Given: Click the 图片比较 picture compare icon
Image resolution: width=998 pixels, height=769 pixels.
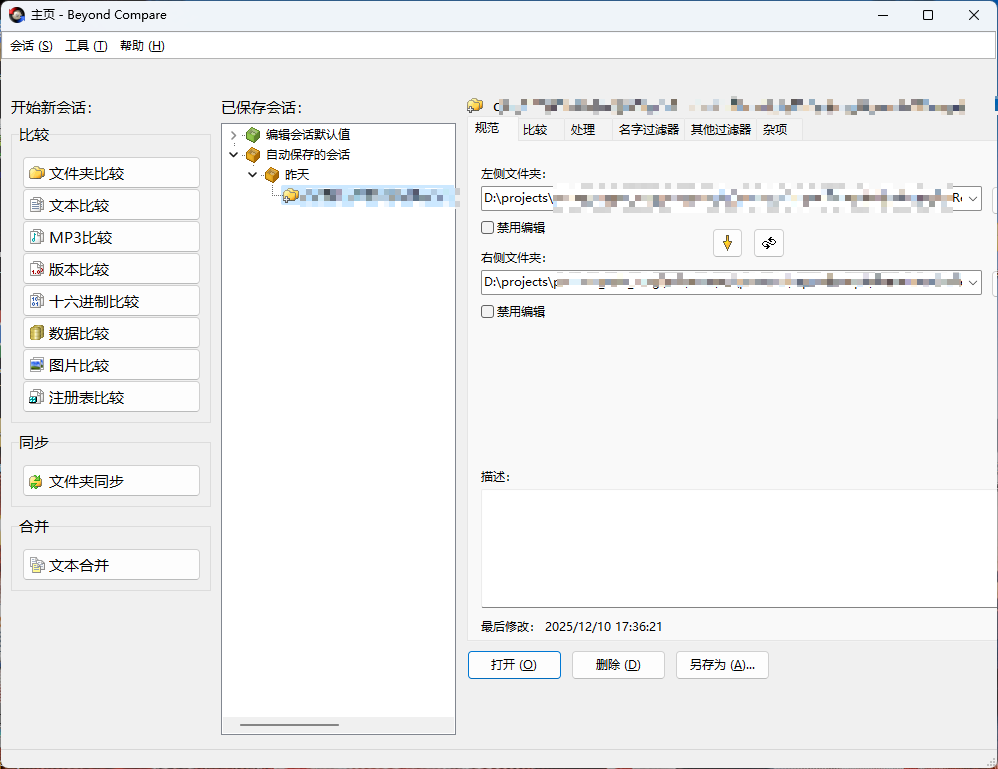Looking at the screenshot, I should (37, 365).
